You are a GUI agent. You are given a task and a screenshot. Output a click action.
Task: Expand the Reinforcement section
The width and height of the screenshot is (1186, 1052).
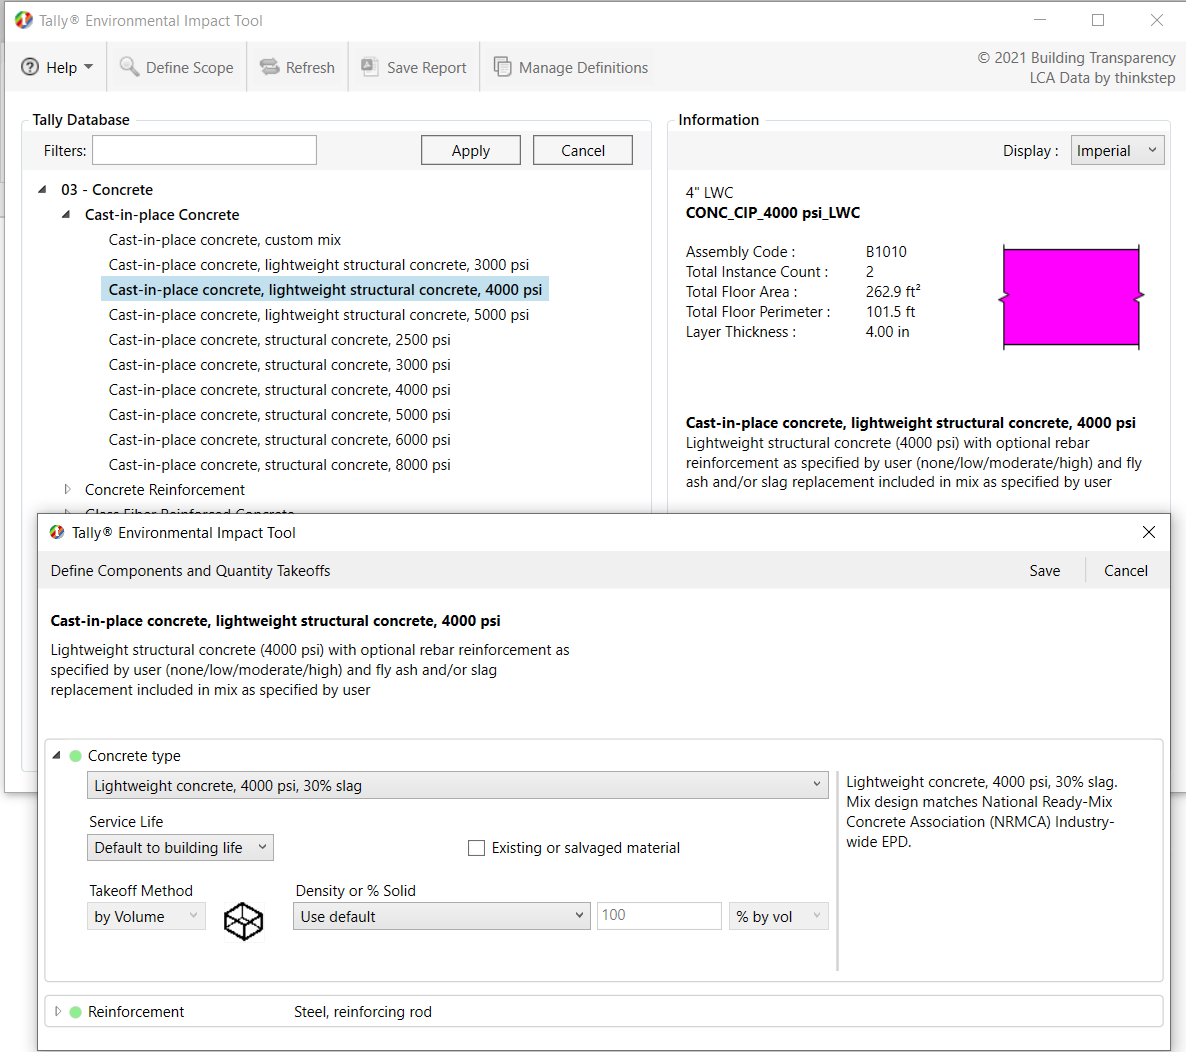[x=57, y=1012]
